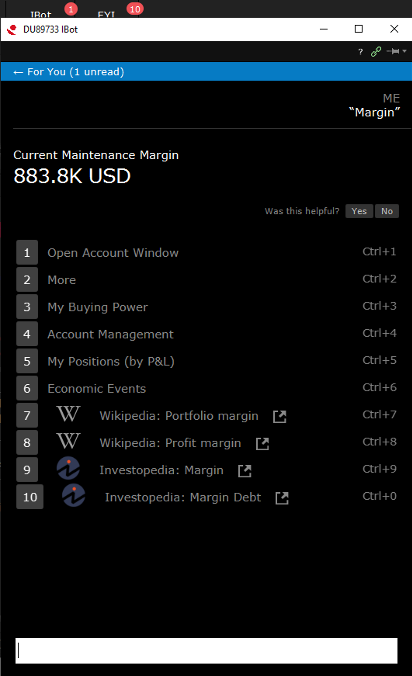Image resolution: width=412 pixels, height=676 pixels.
Task: Choose My Buying Power suggestion
Action: (206, 307)
